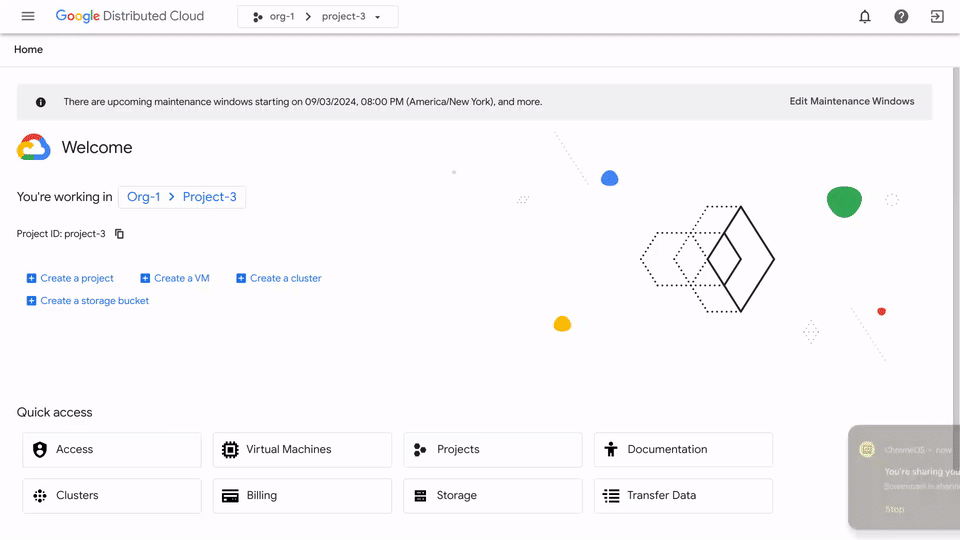The image size is (960, 540).
Task: Open the Clusters quick access card
Action: click(x=112, y=496)
